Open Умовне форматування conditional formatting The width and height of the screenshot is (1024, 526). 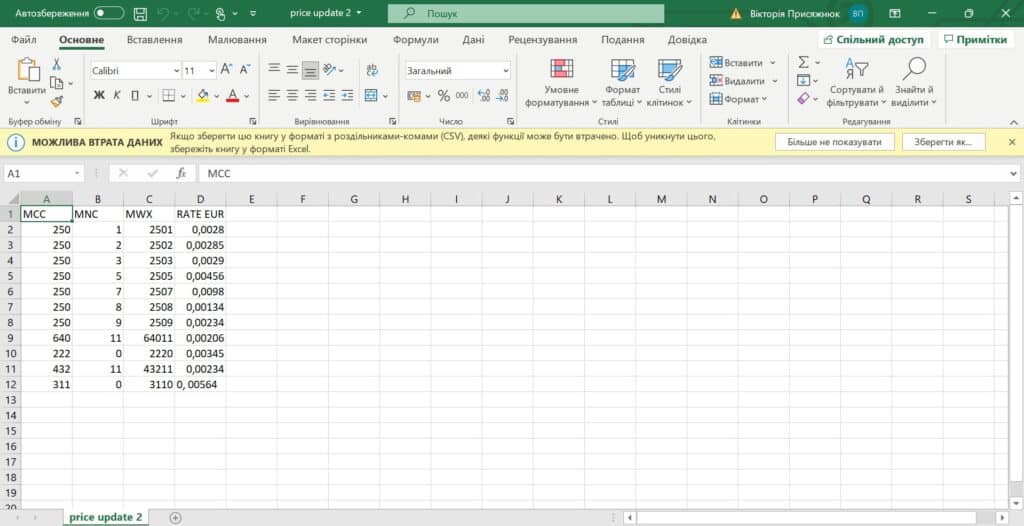(561, 82)
